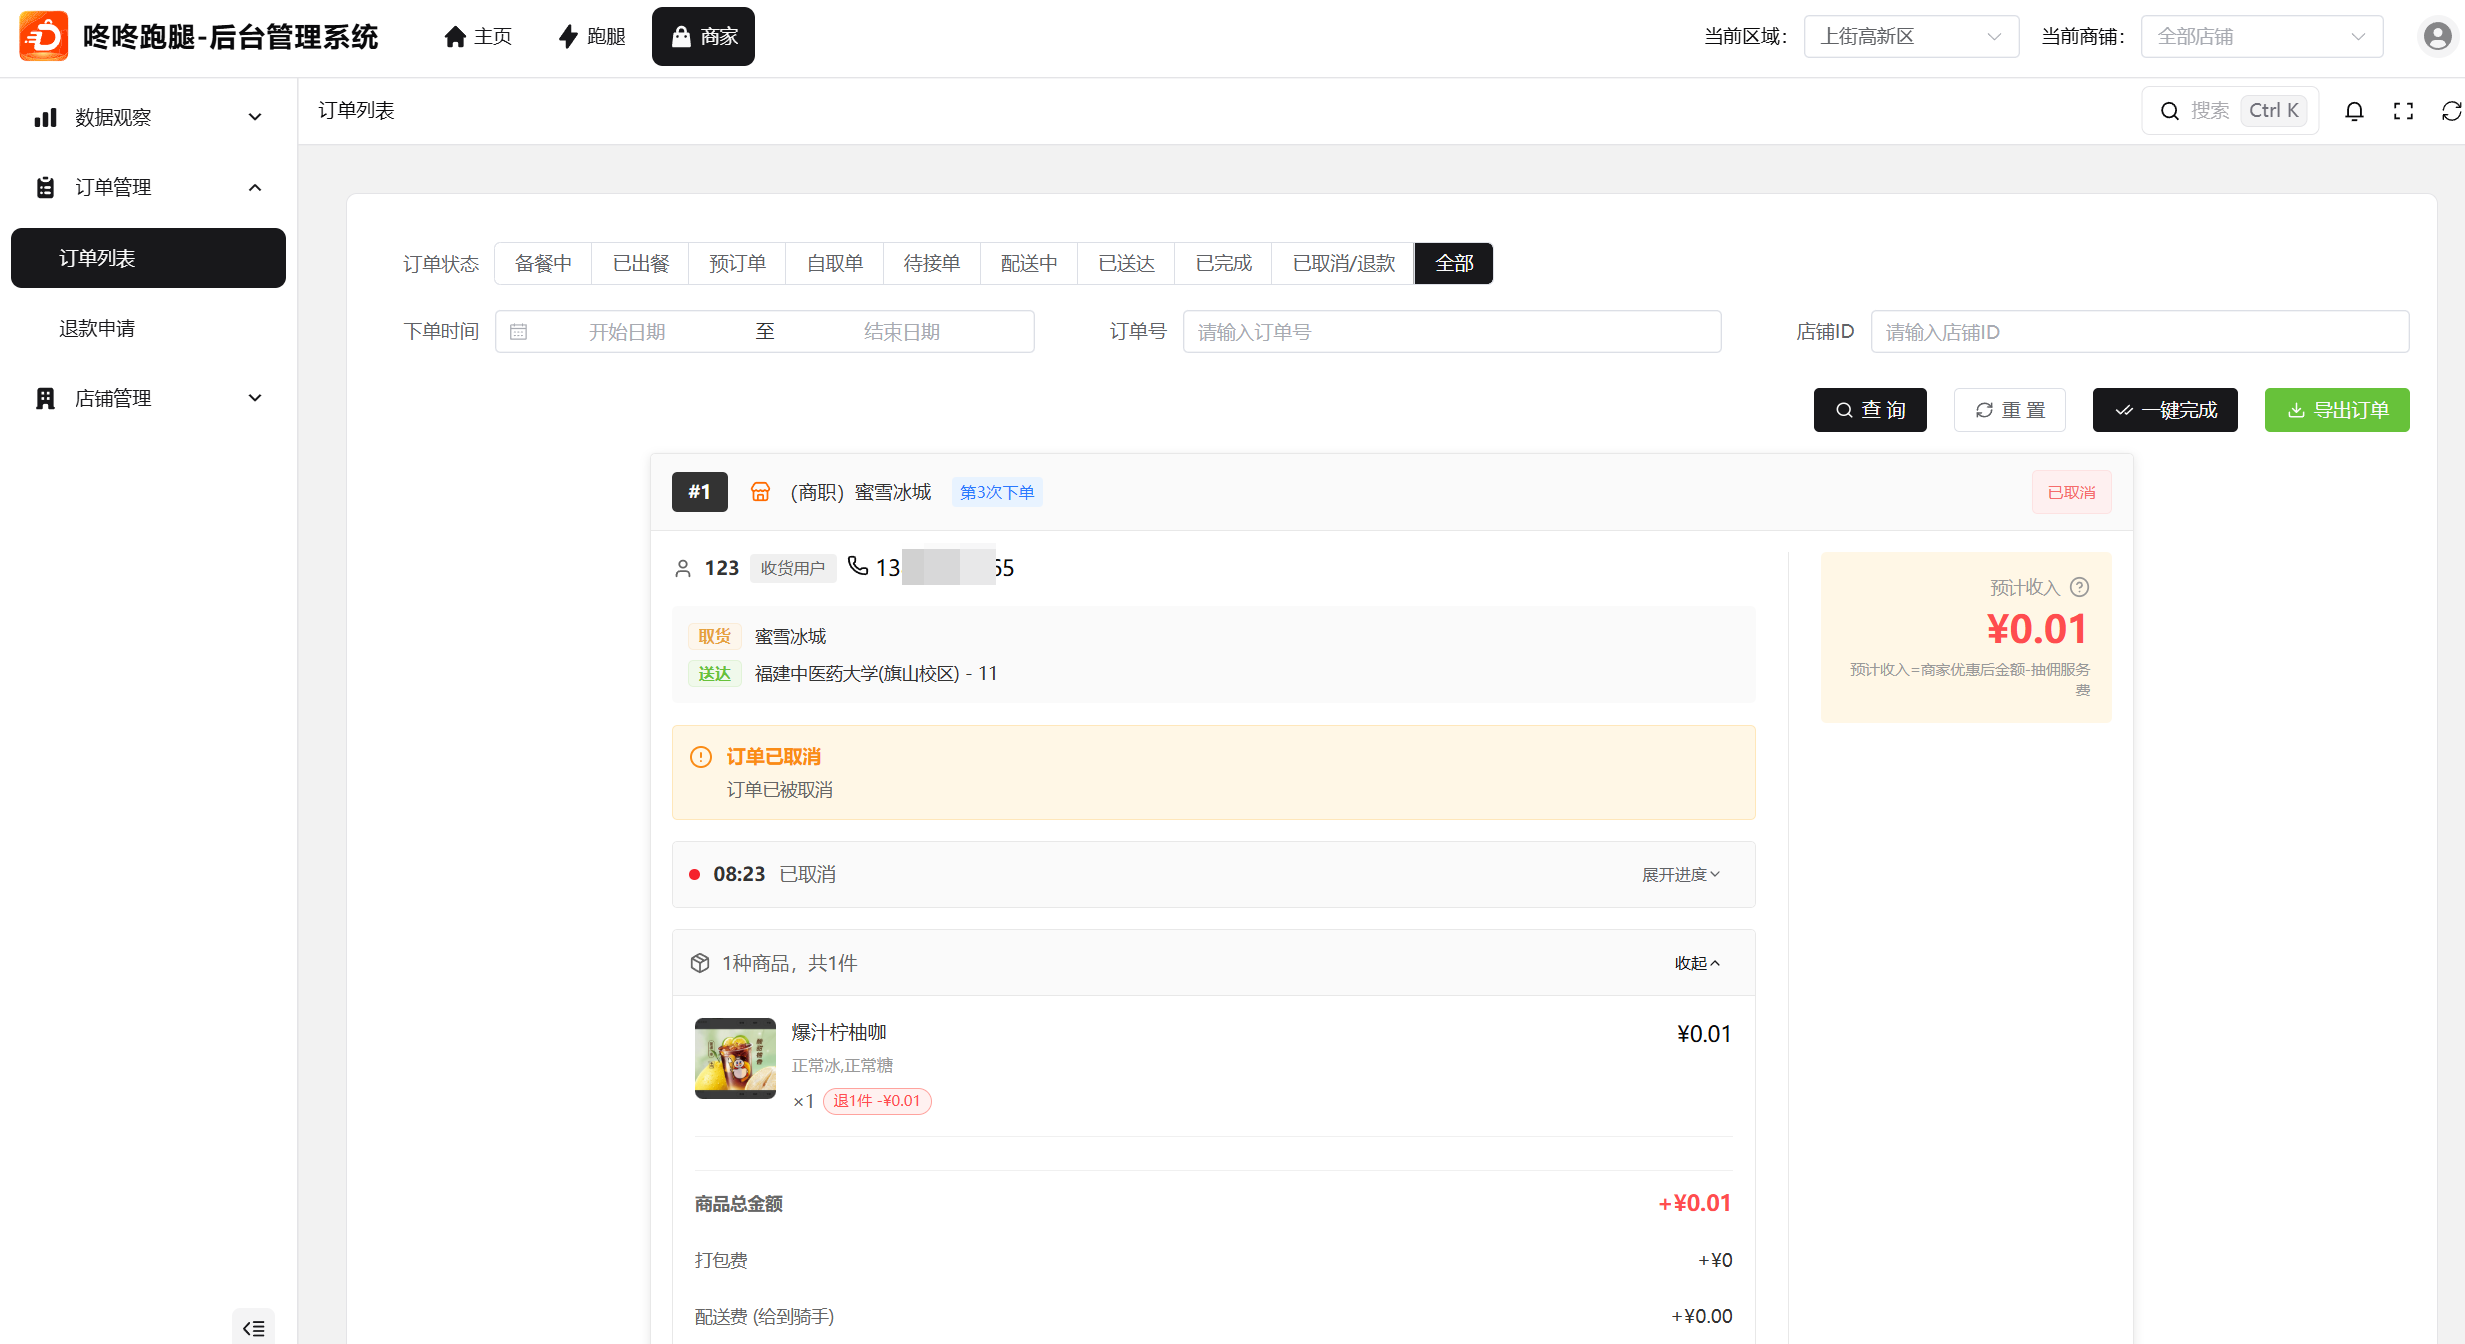Toggle fullscreen with the expand icon
Viewport: 2465px width, 1344px height.
[x=2403, y=111]
